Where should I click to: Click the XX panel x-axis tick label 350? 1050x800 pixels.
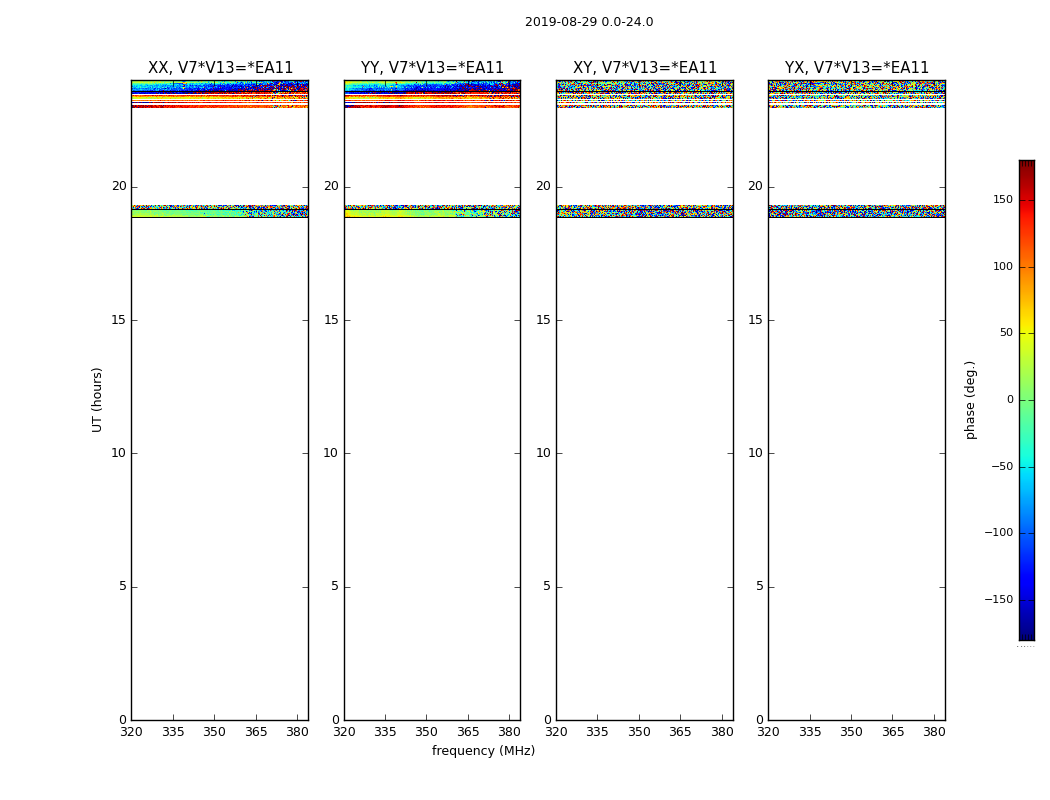pos(214,732)
